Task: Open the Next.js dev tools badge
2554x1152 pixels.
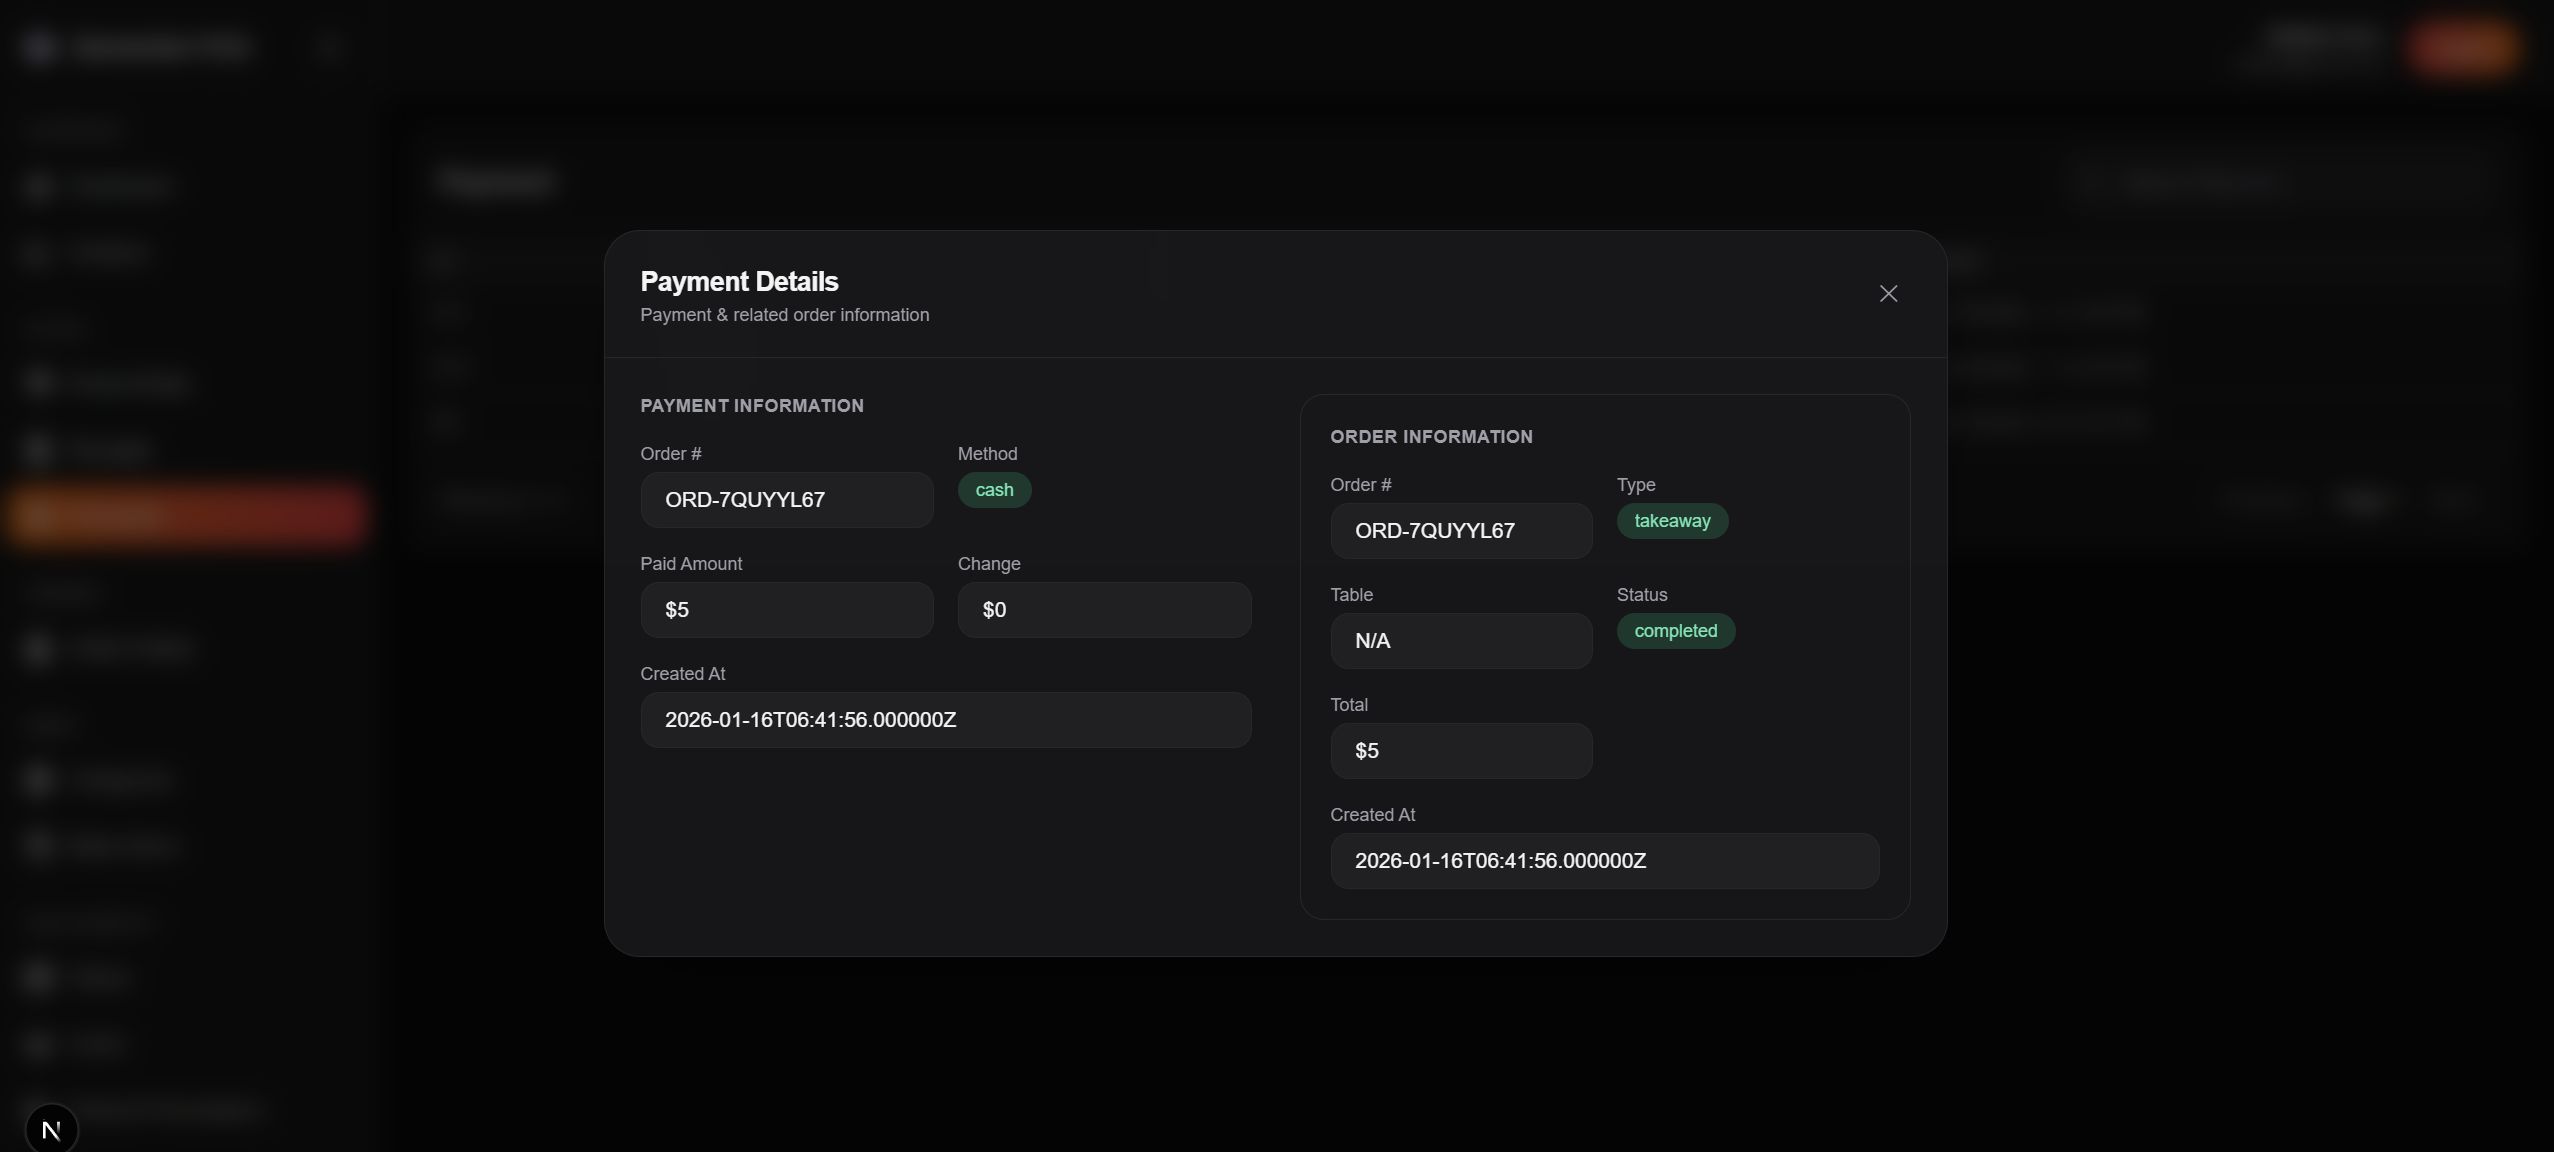Action: pos(51,1130)
